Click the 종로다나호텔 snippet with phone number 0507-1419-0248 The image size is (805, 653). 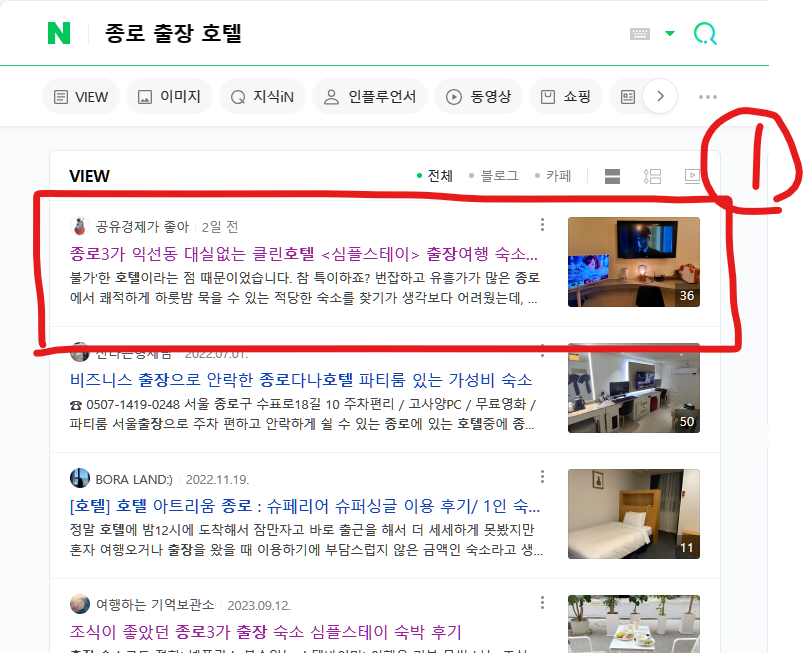pyautogui.click(x=303, y=414)
